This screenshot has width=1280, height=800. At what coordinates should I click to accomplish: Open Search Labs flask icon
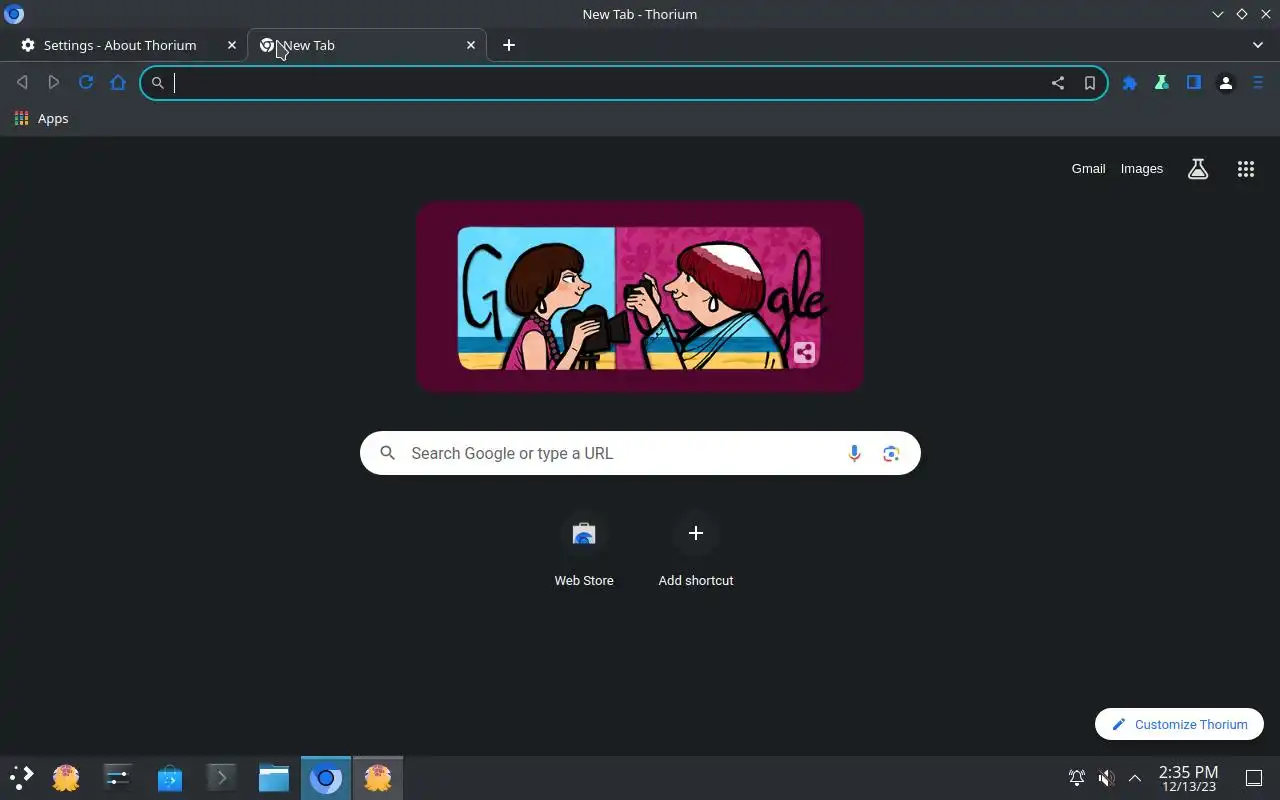1198,169
